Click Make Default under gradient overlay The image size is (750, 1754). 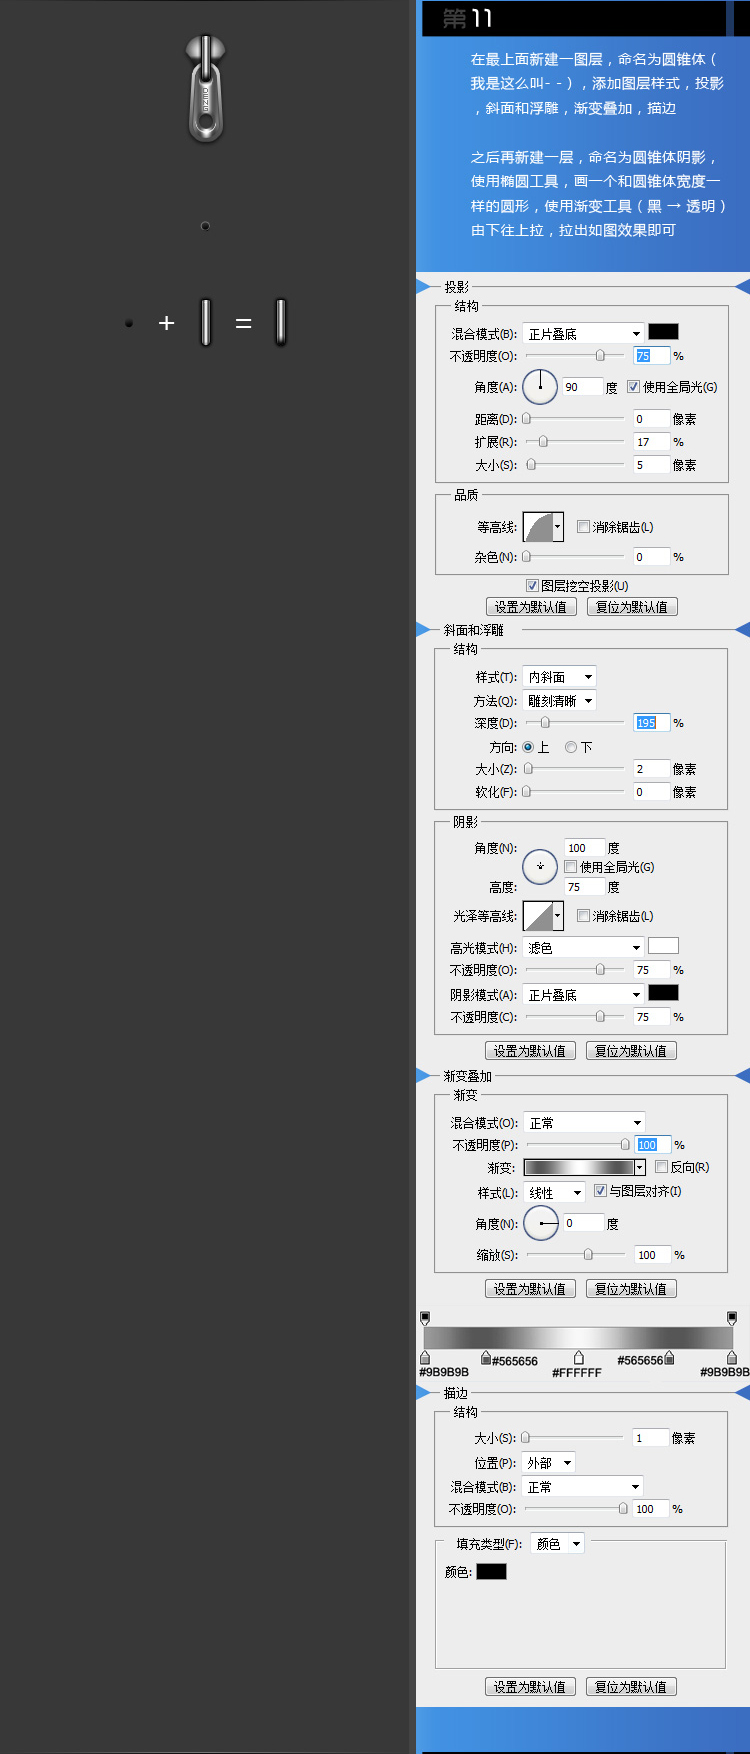coord(530,1289)
